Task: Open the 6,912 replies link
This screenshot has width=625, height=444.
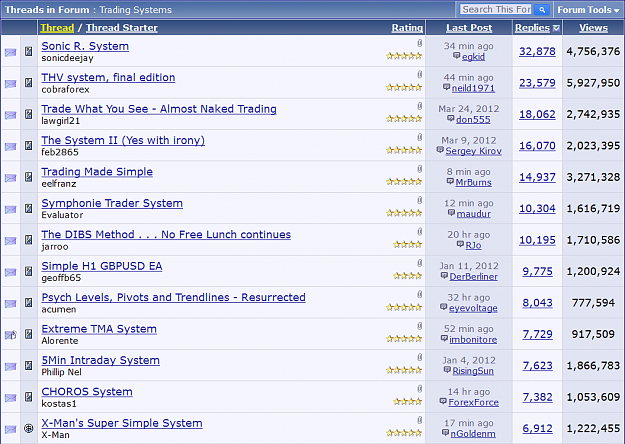Action: pos(537,429)
